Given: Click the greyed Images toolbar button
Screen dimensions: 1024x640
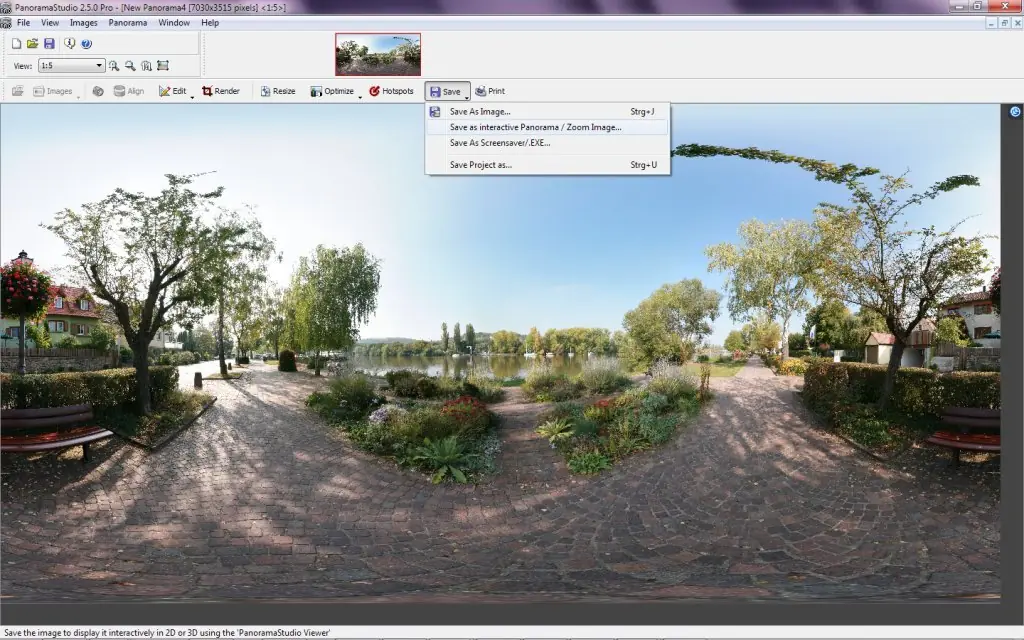Looking at the screenshot, I should [x=53, y=91].
